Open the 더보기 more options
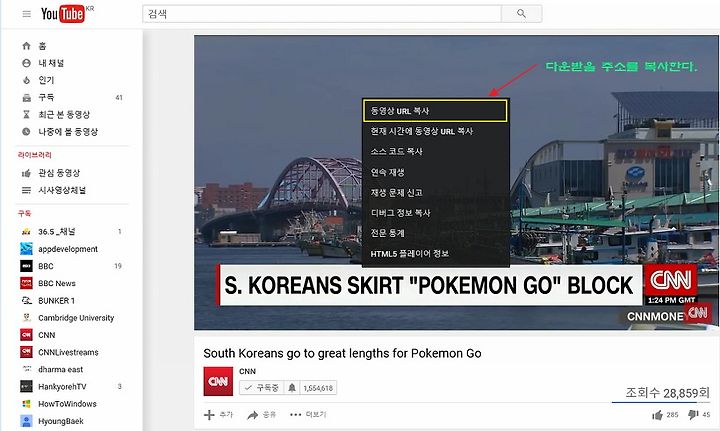The image size is (720, 431). click(308, 415)
